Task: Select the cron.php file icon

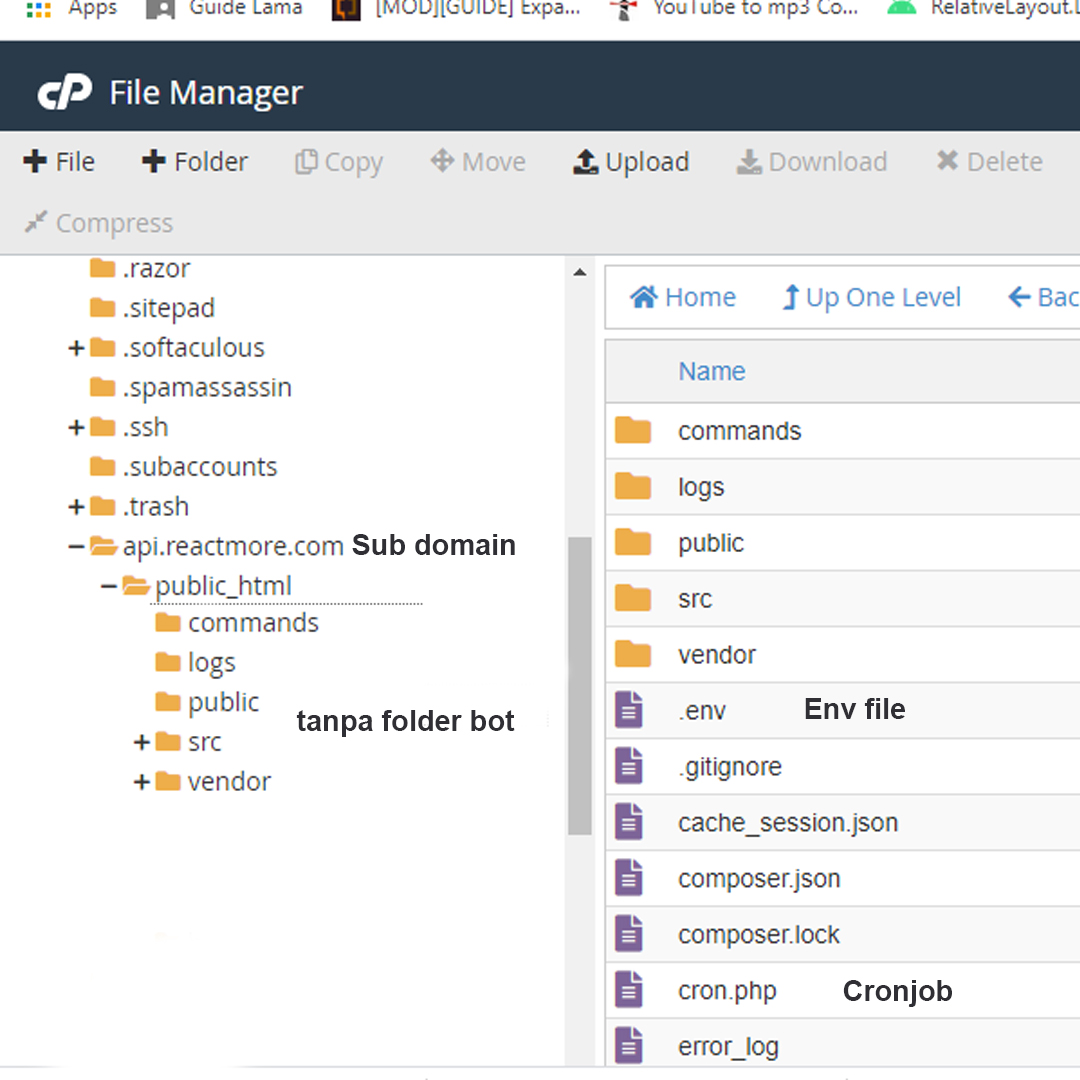Action: (629, 991)
